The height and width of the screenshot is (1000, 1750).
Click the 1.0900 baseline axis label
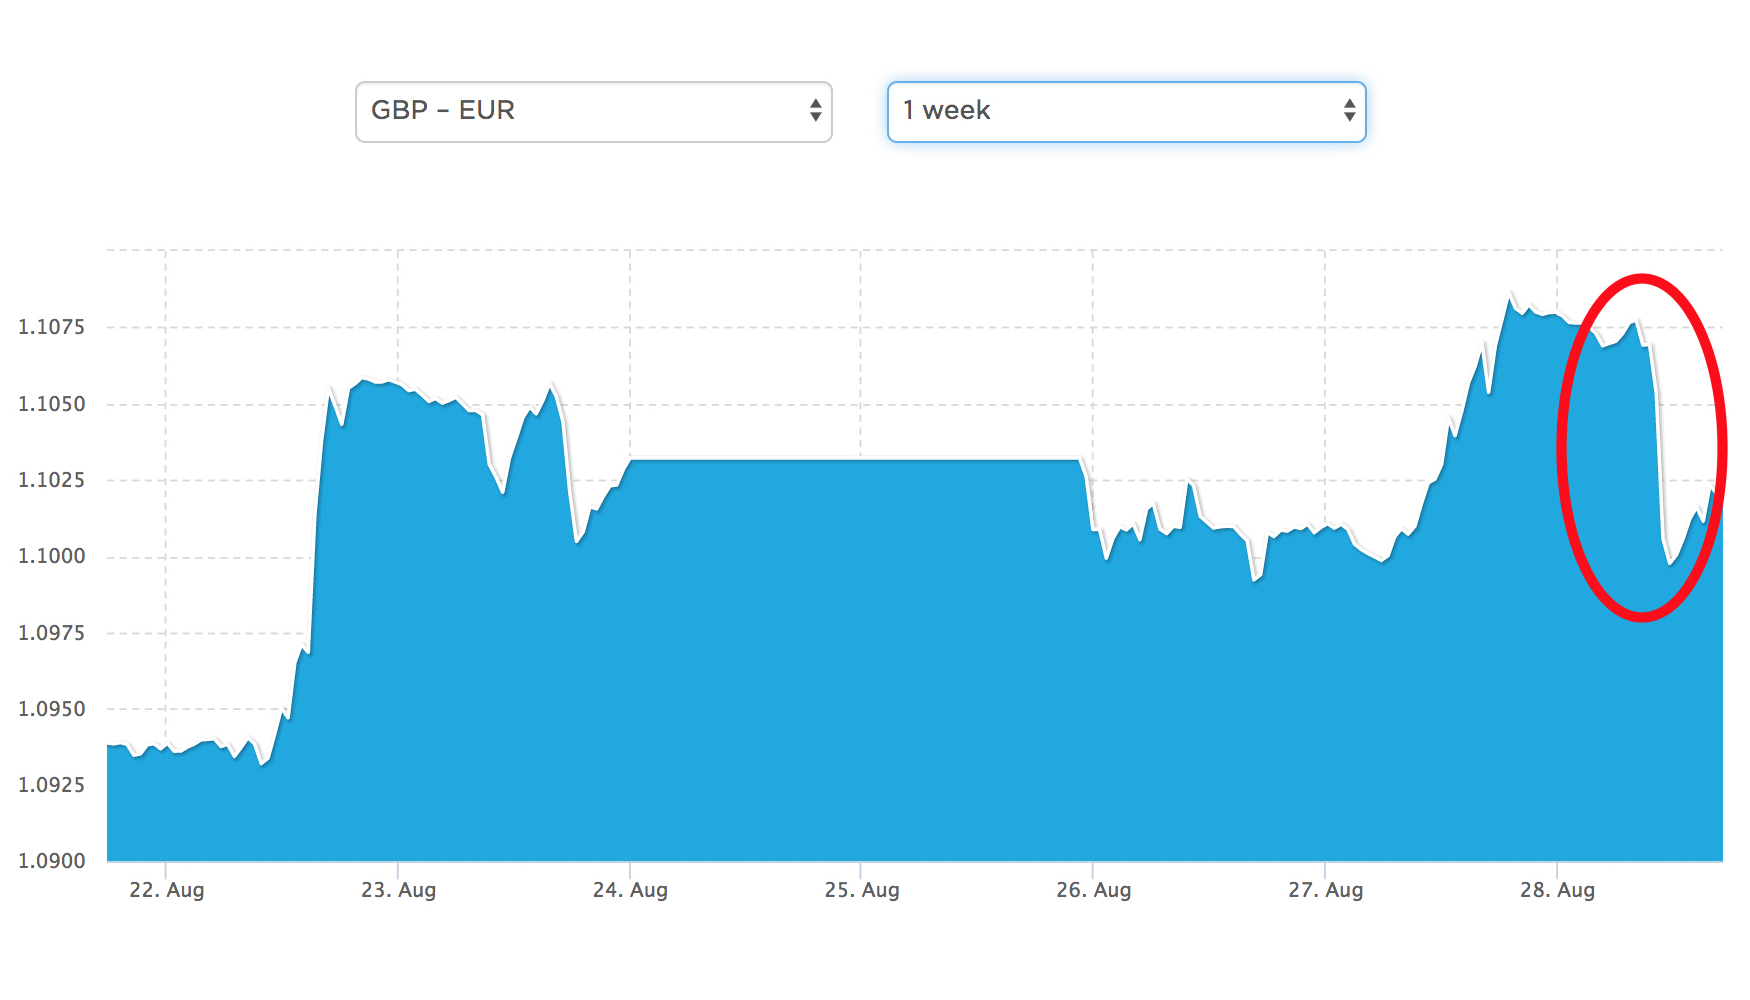pyautogui.click(x=52, y=861)
